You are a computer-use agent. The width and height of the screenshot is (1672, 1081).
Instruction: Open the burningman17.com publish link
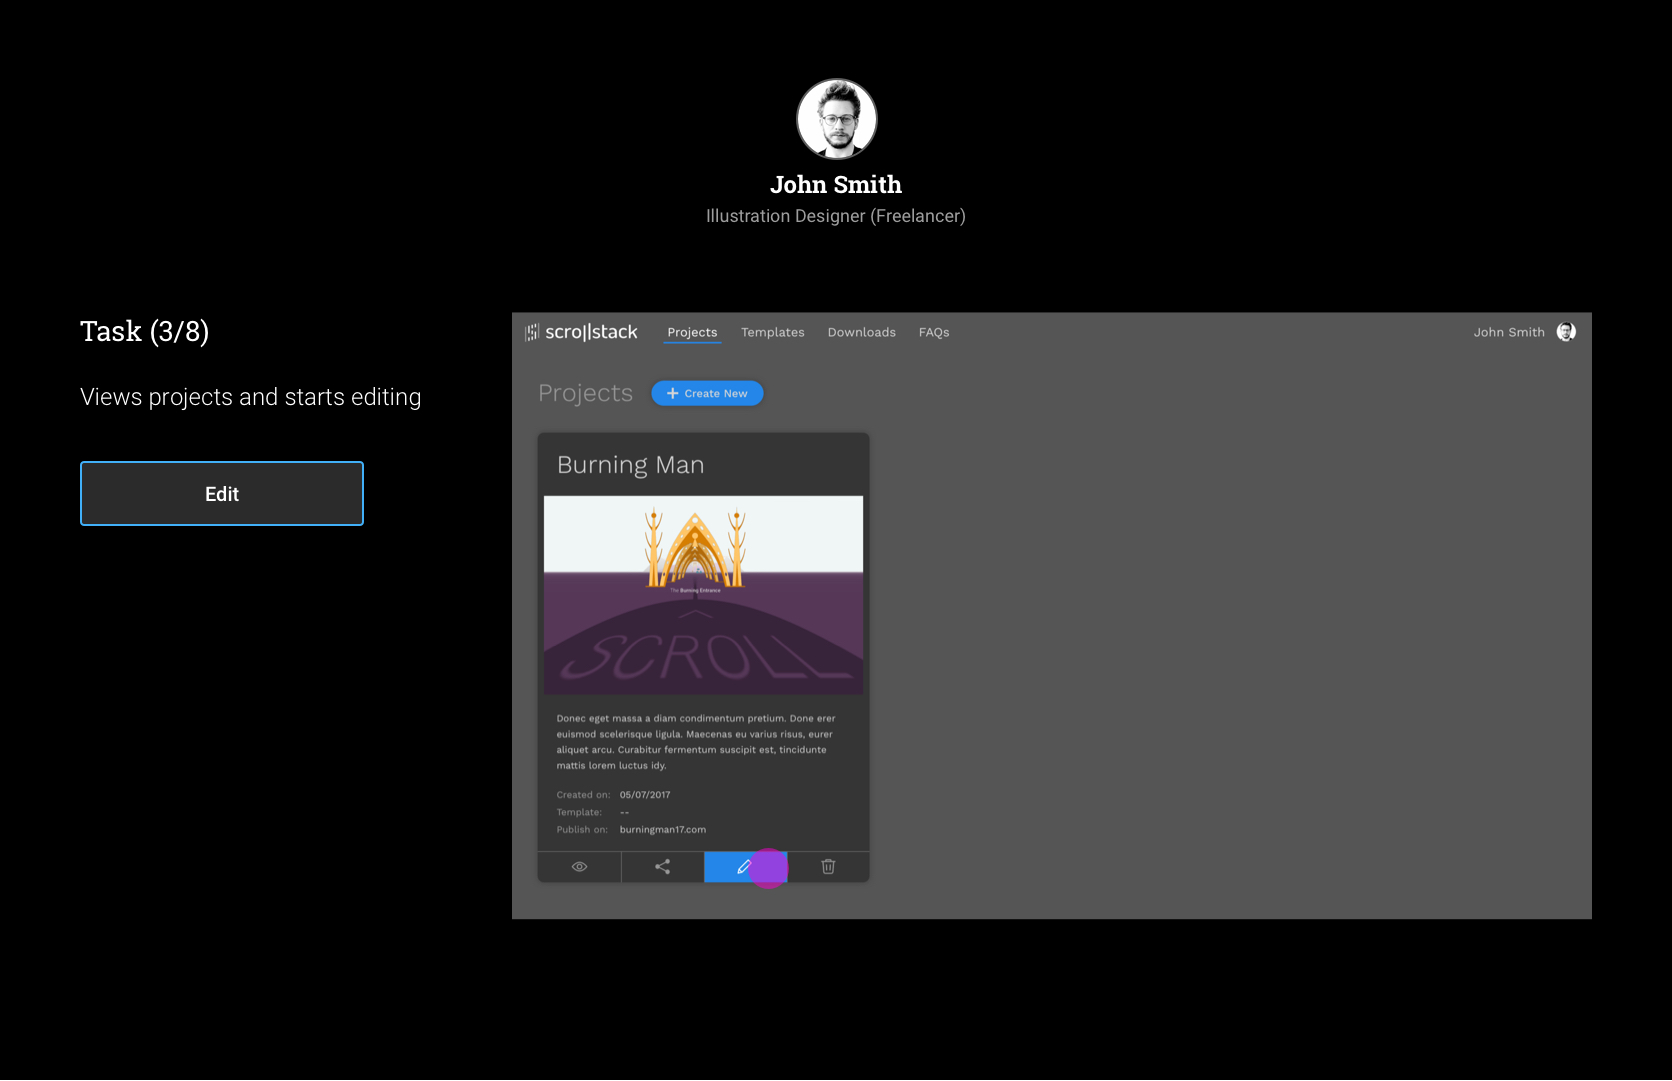tap(662, 830)
